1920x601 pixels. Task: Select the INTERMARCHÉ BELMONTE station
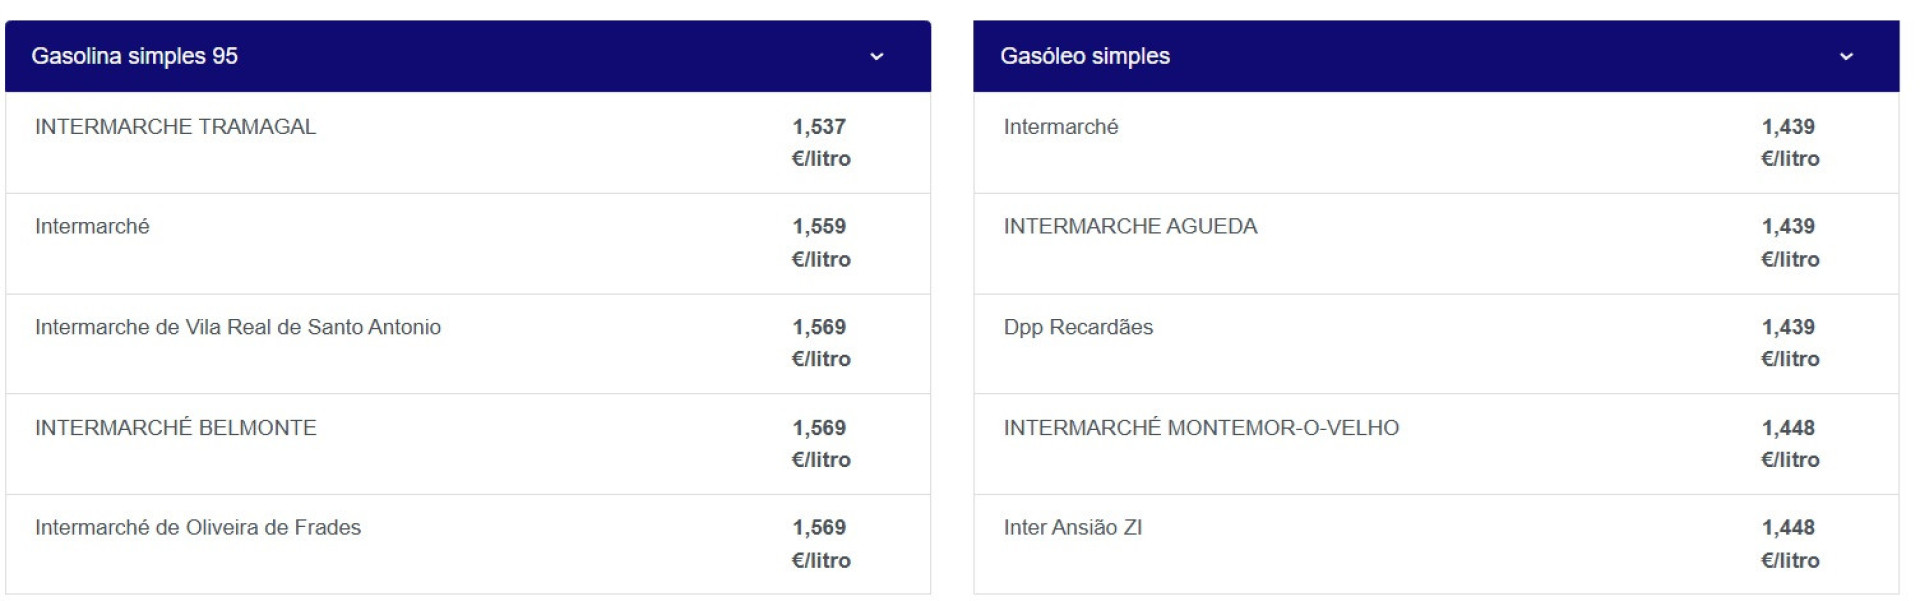[176, 428]
